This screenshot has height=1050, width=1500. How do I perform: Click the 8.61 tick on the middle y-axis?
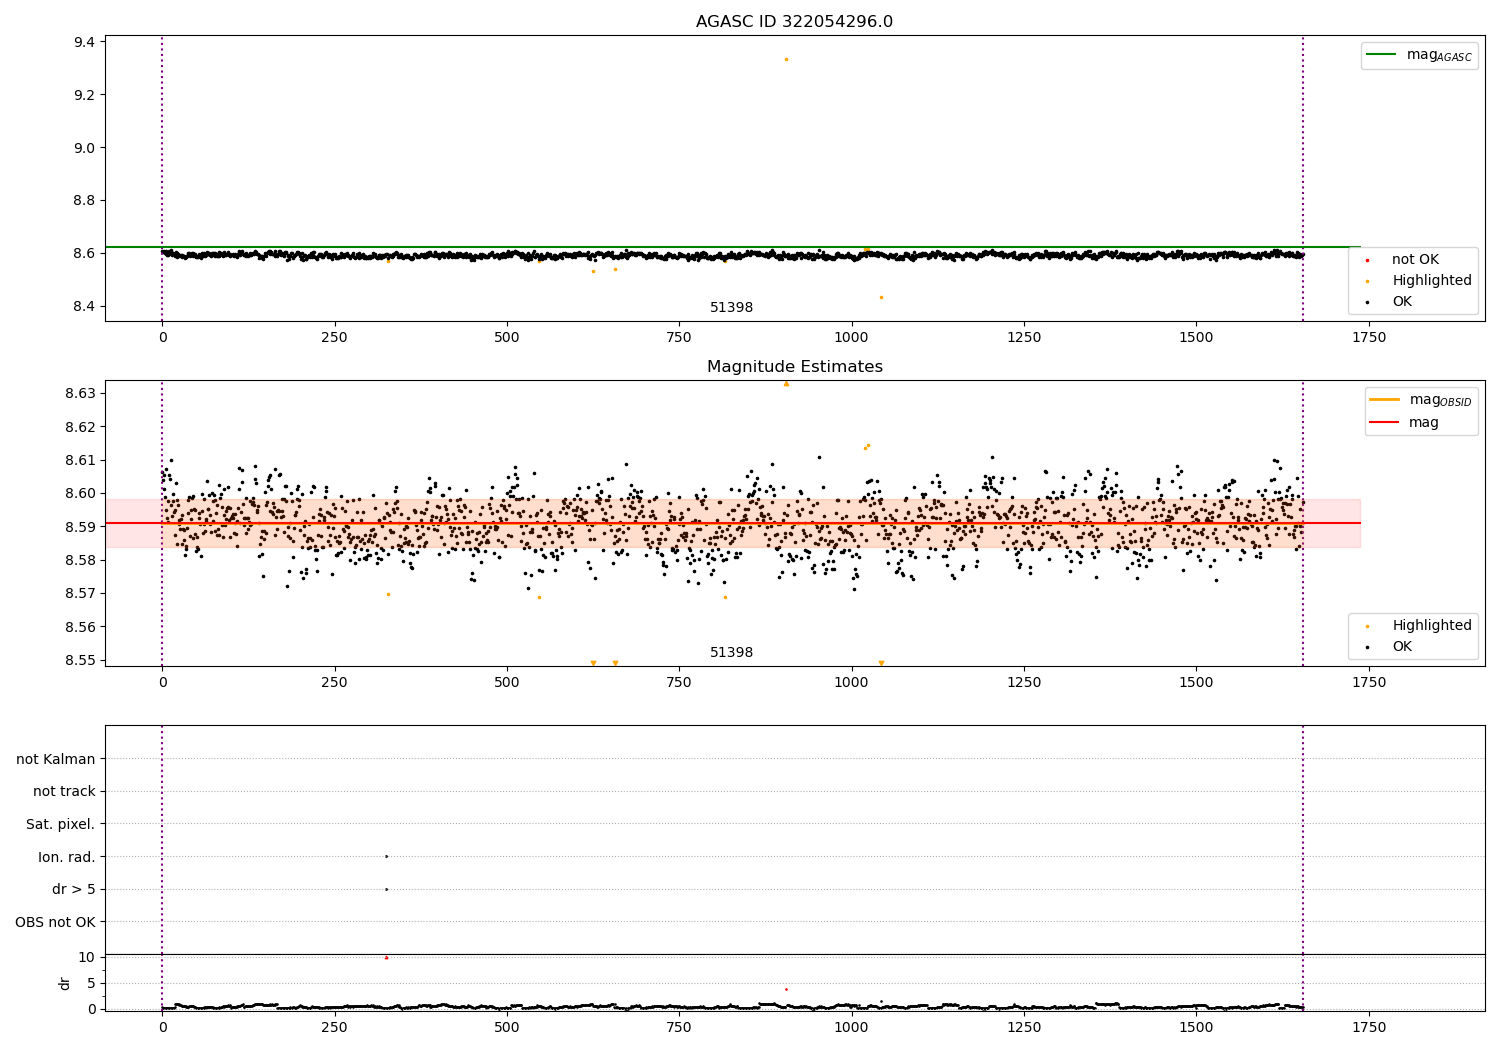tap(80, 460)
